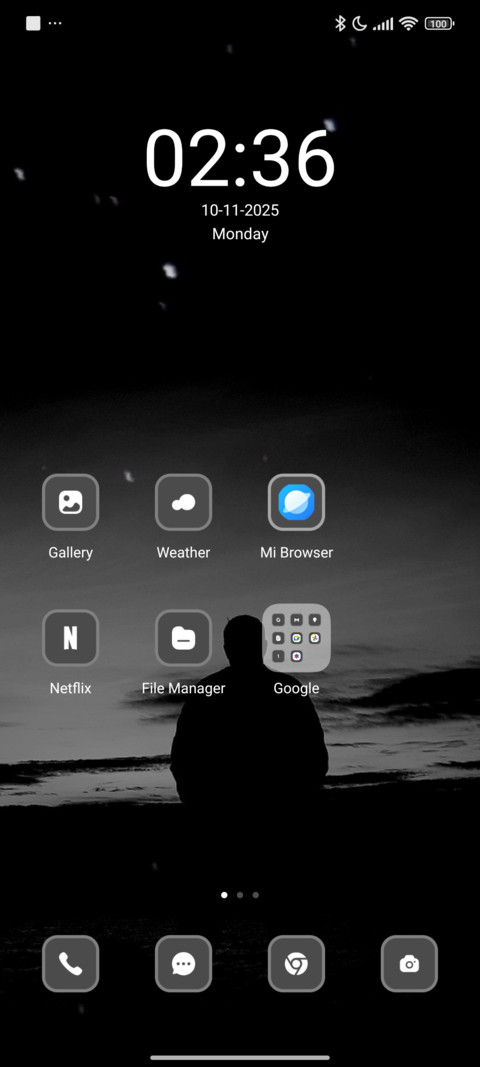Tap the three-dot notification overflow icon
480x1067 pixels.
point(55,24)
